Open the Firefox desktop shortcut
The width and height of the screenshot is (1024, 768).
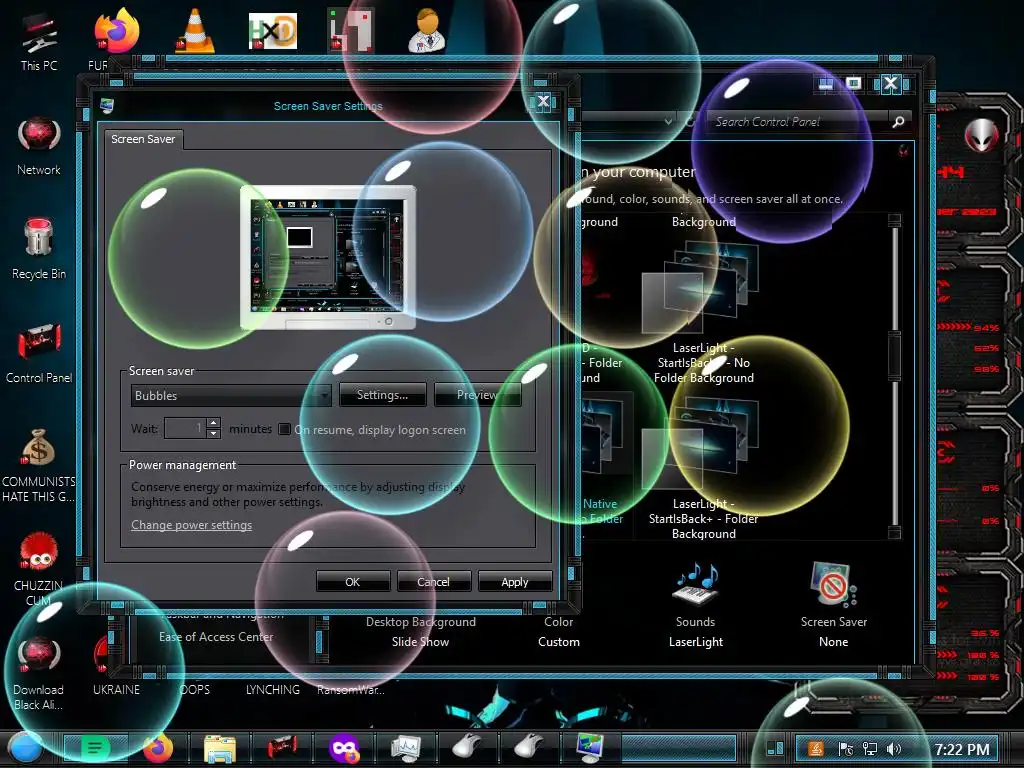[116, 33]
